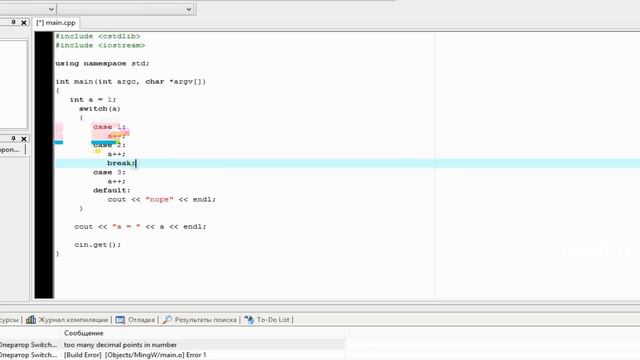
Task: Click the Сообщение column header
Action: click(x=84, y=333)
